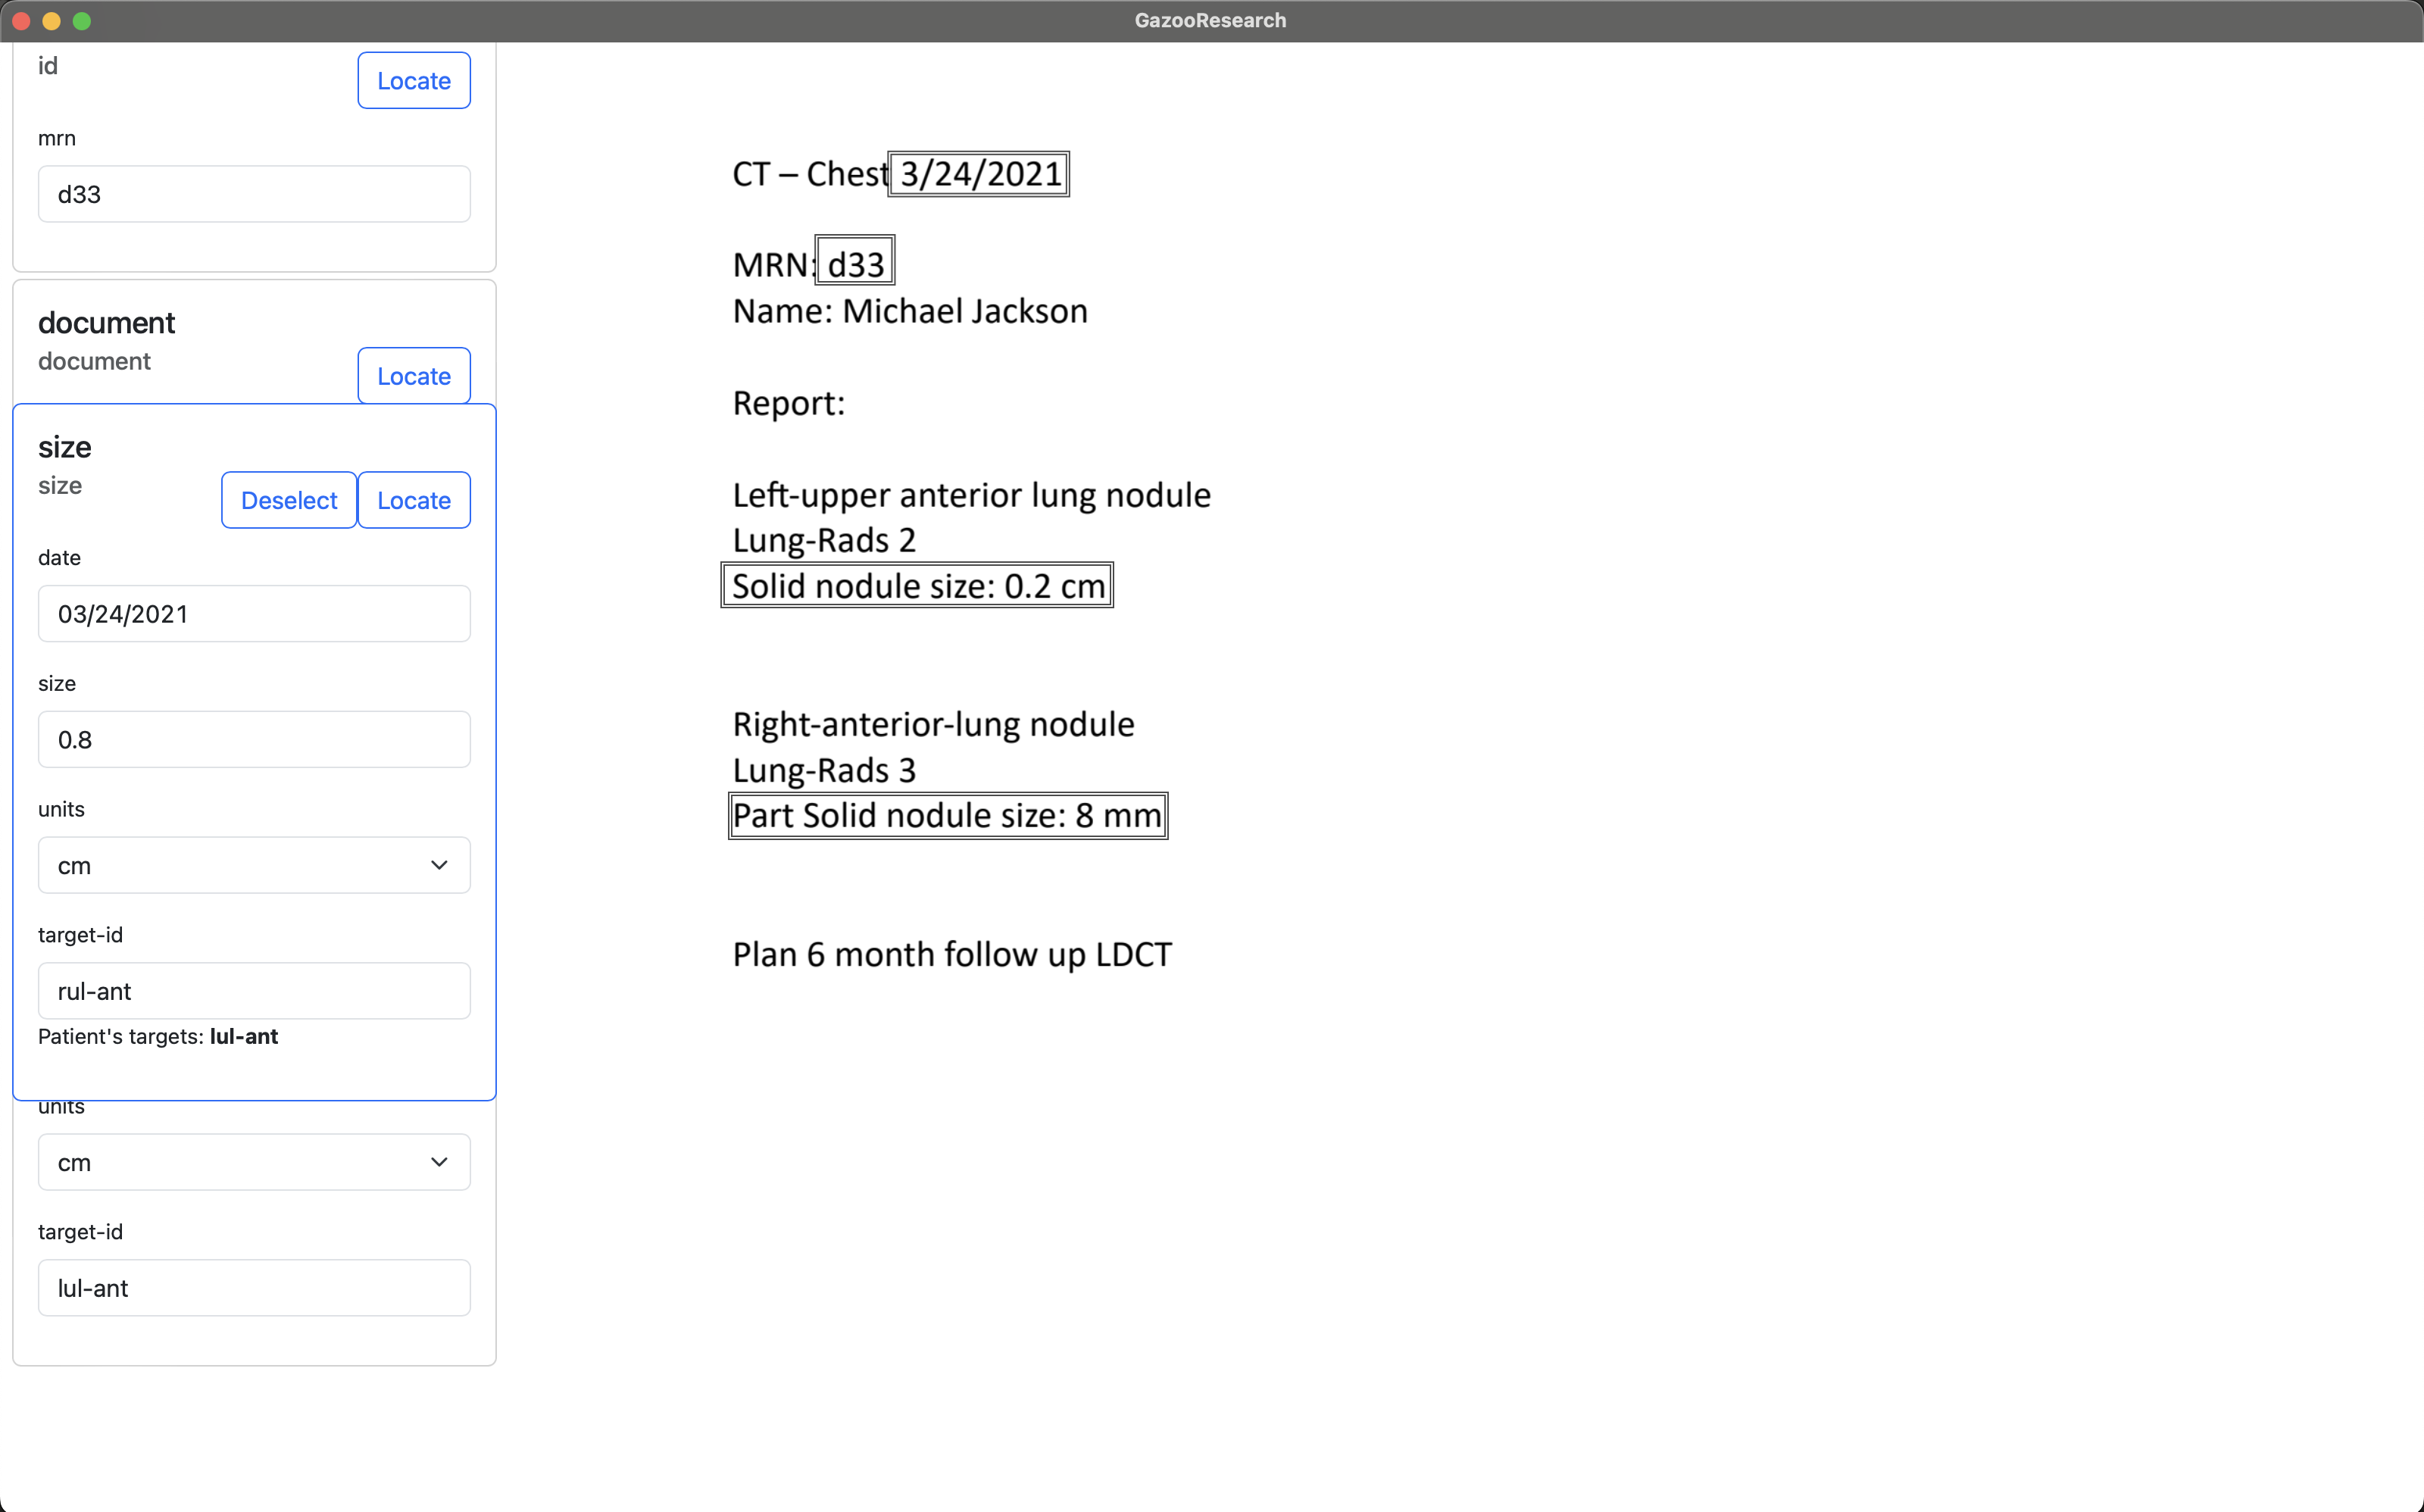The height and width of the screenshot is (1512, 2424).
Task: Click Deselect button in size panel
Action: click(x=289, y=500)
